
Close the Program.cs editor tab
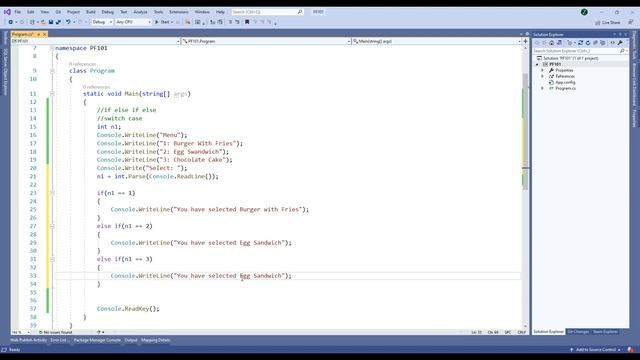click(45, 35)
